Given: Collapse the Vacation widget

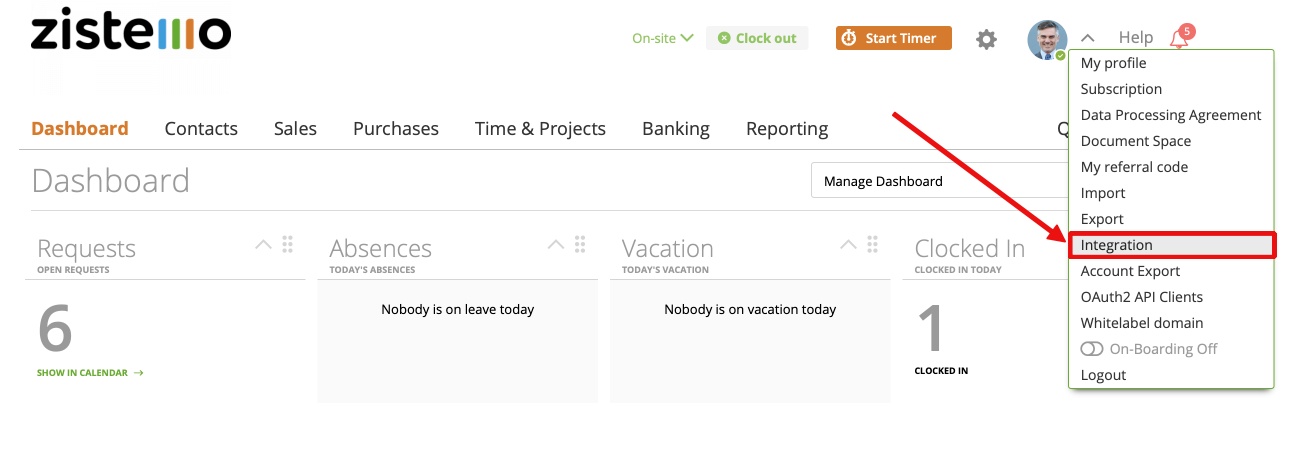Looking at the screenshot, I should (848, 244).
